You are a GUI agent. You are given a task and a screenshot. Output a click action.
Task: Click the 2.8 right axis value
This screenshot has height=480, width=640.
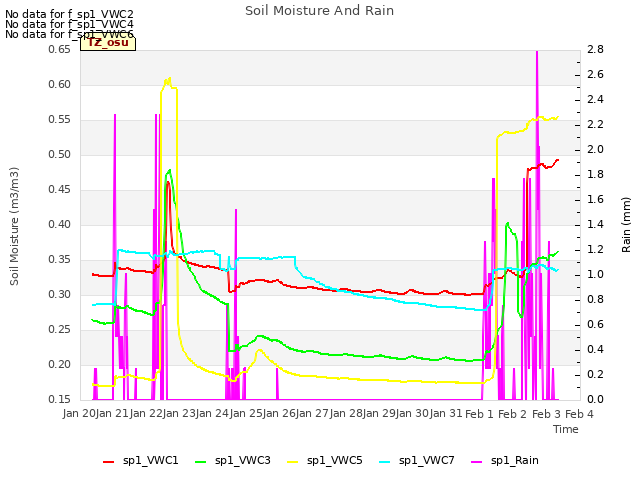point(596,49)
